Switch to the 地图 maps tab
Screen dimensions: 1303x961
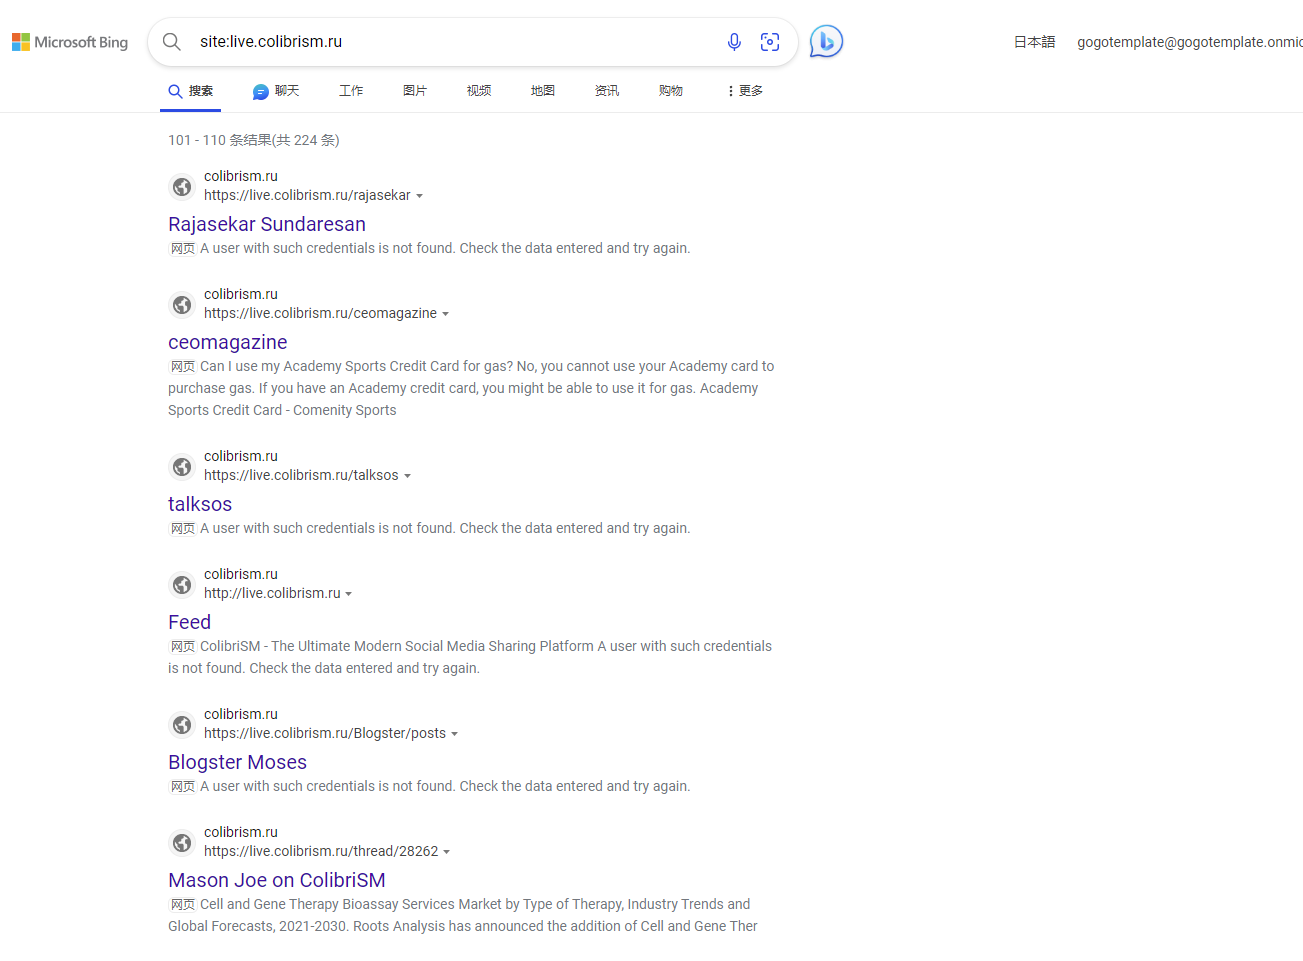pos(543,91)
